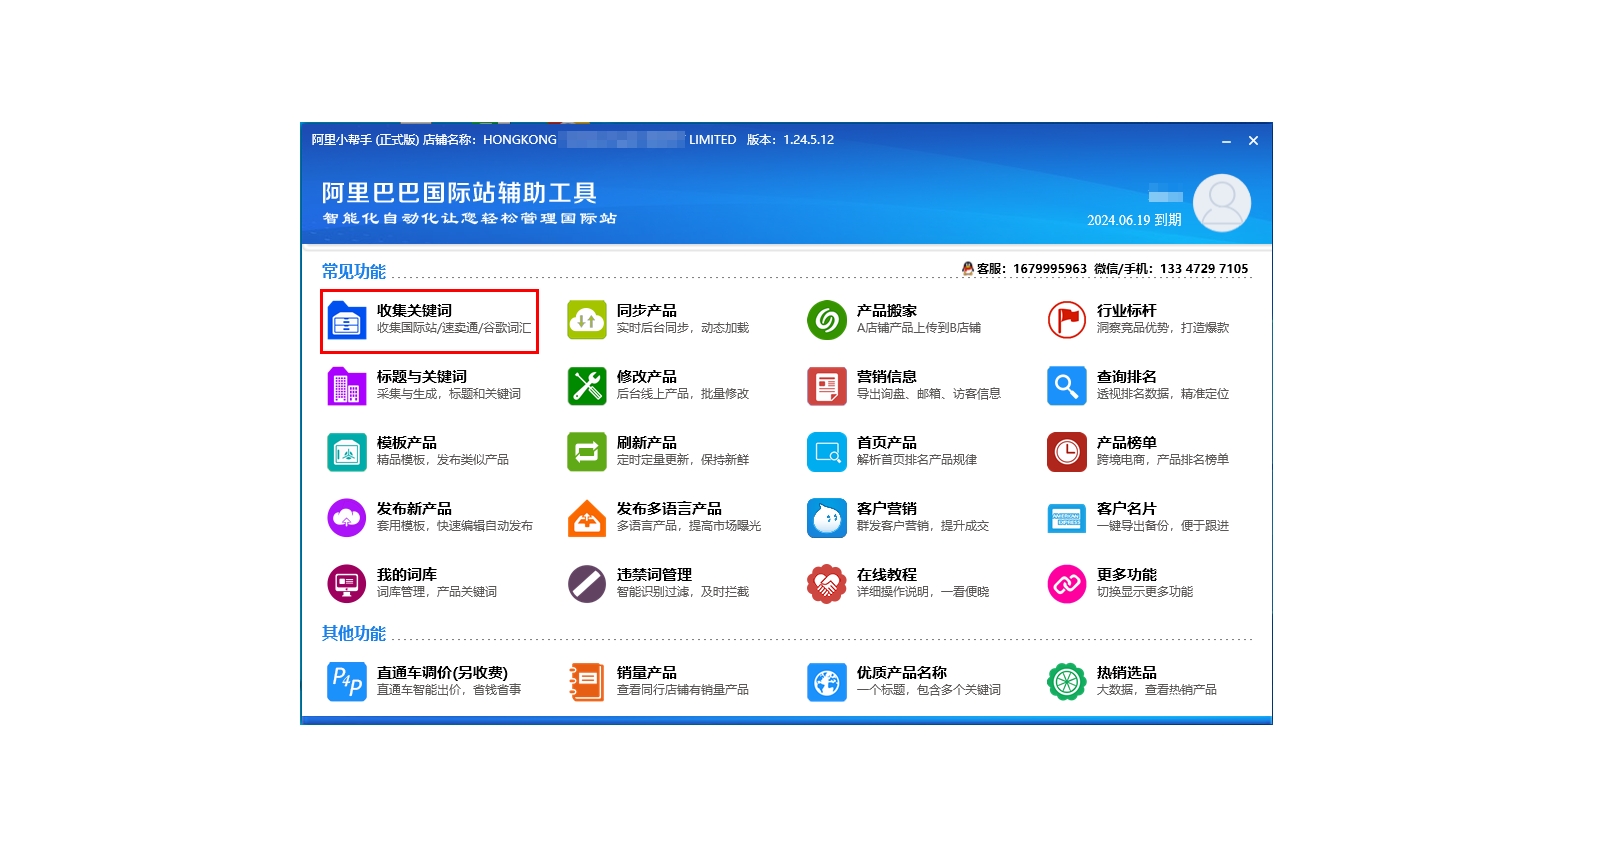Viewport: 1598px width, 858px height.
Task: Open the 优质产品名称 globe icon
Action: [x=827, y=682]
